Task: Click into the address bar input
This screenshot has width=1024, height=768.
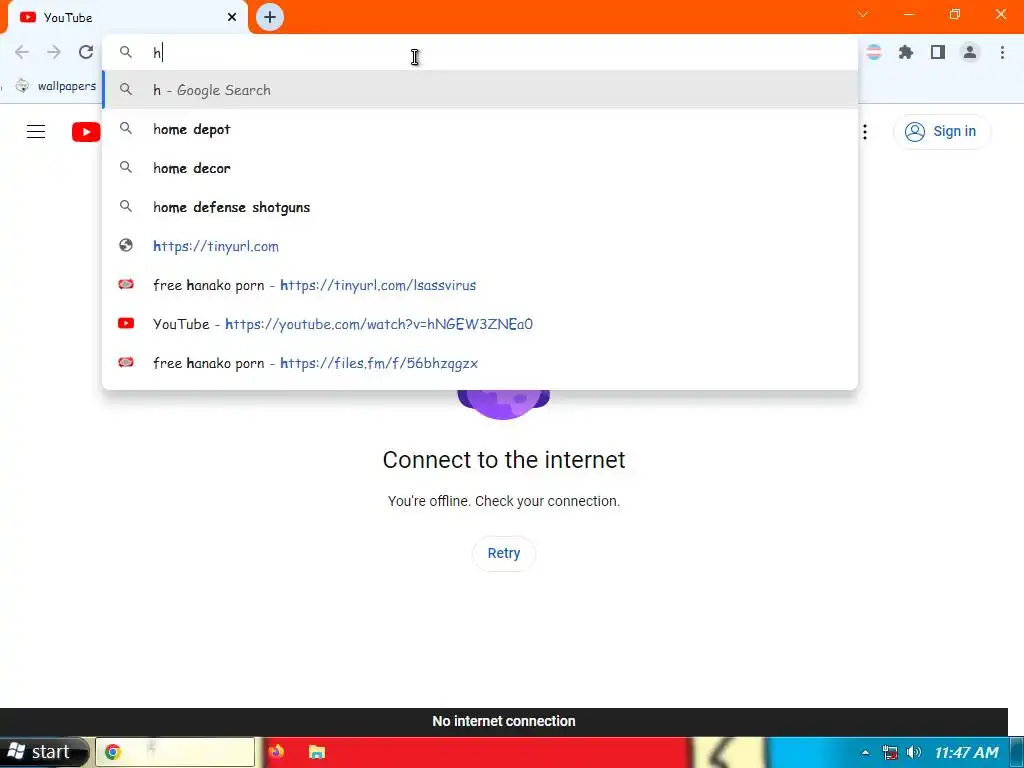Action: click(480, 52)
